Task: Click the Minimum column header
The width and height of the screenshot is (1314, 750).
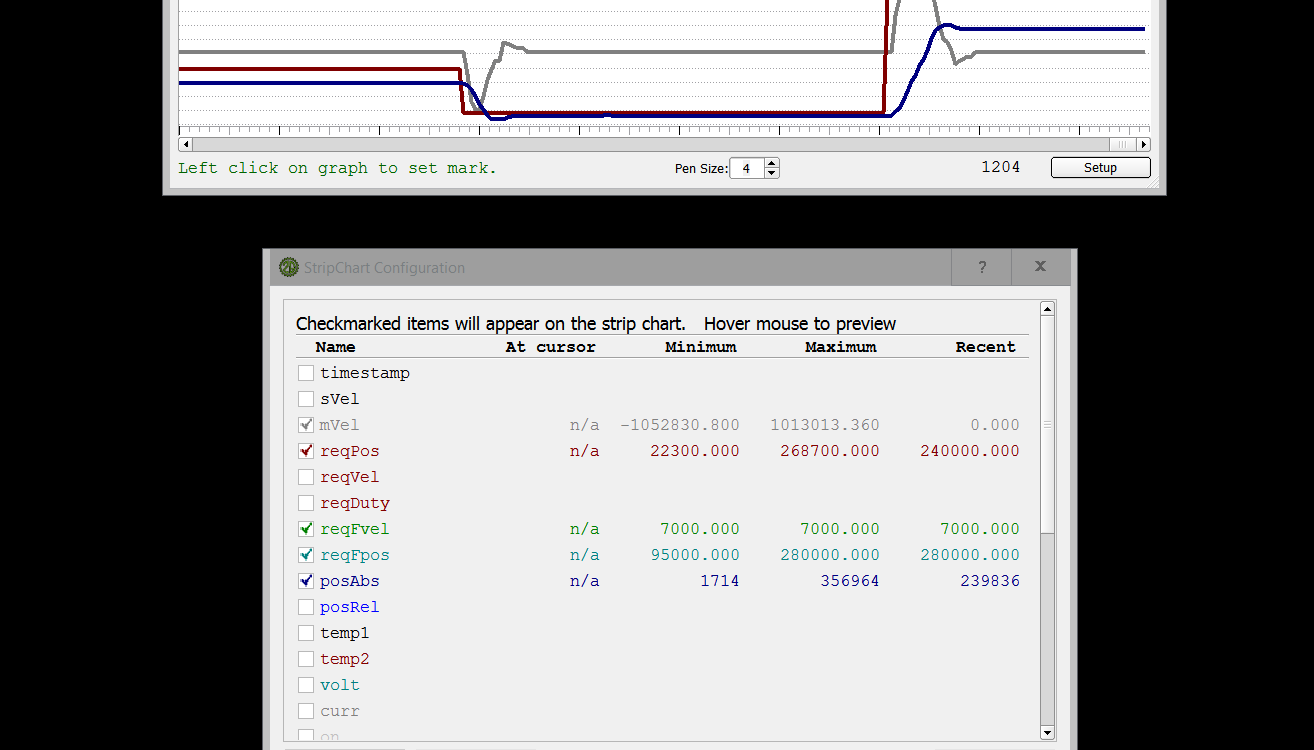Action: [701, 347]
